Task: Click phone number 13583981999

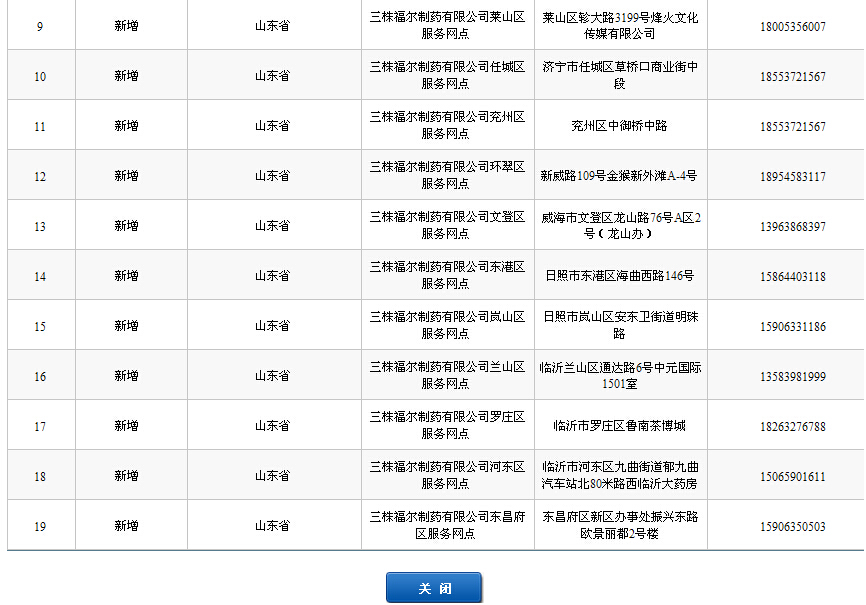Action: pyautogui.click(x=793, y=376)
